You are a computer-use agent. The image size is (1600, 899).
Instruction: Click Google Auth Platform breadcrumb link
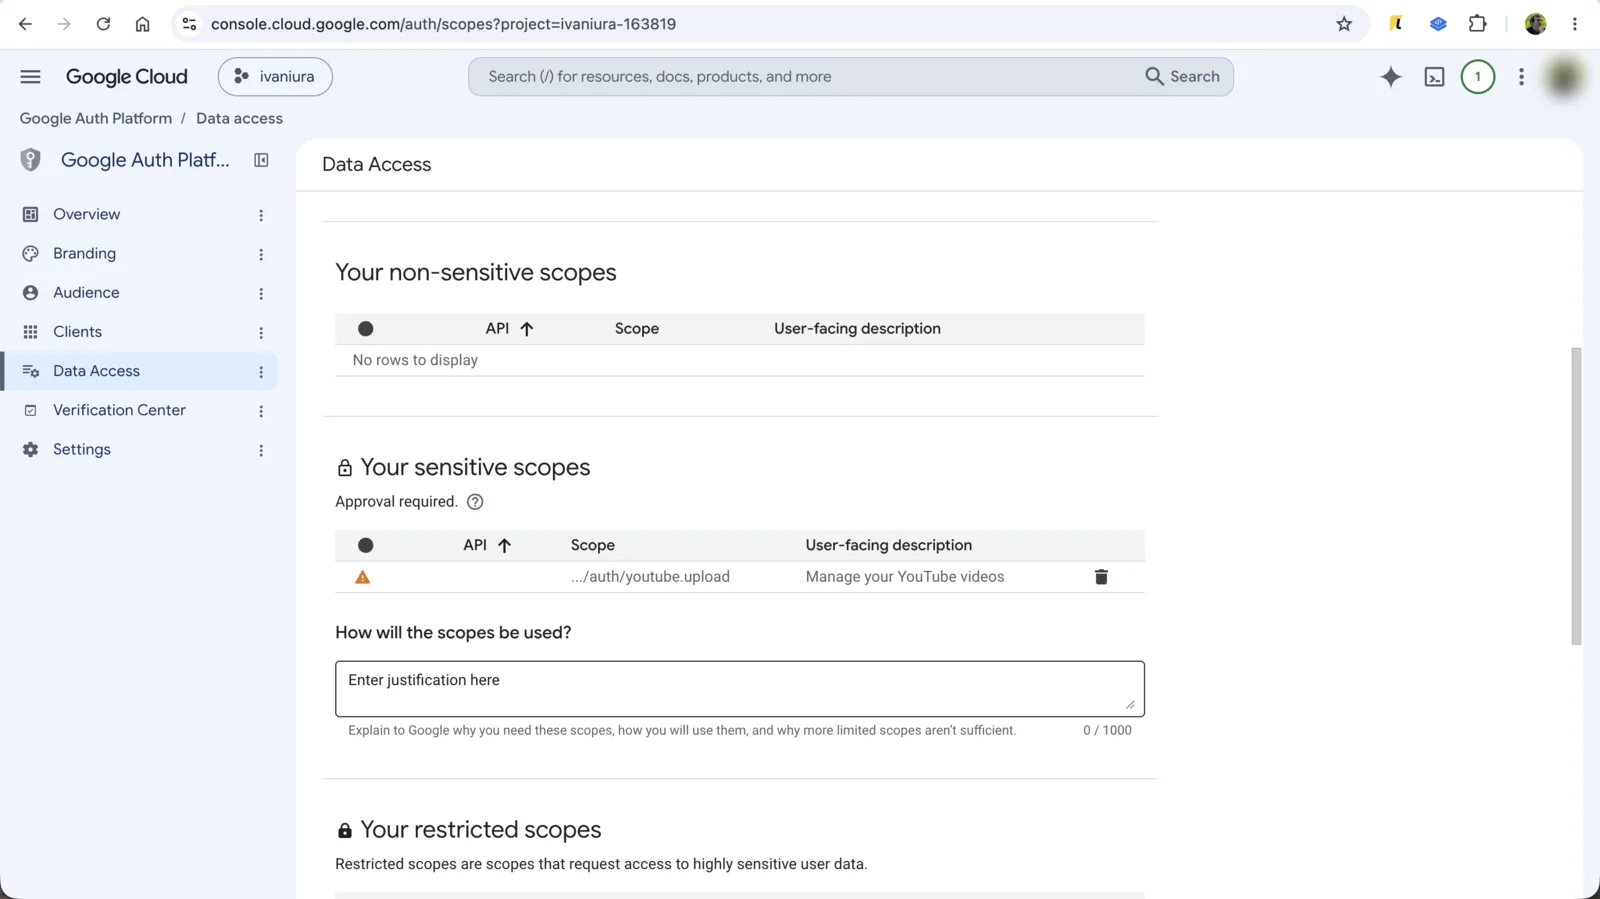tap(96, 118)
